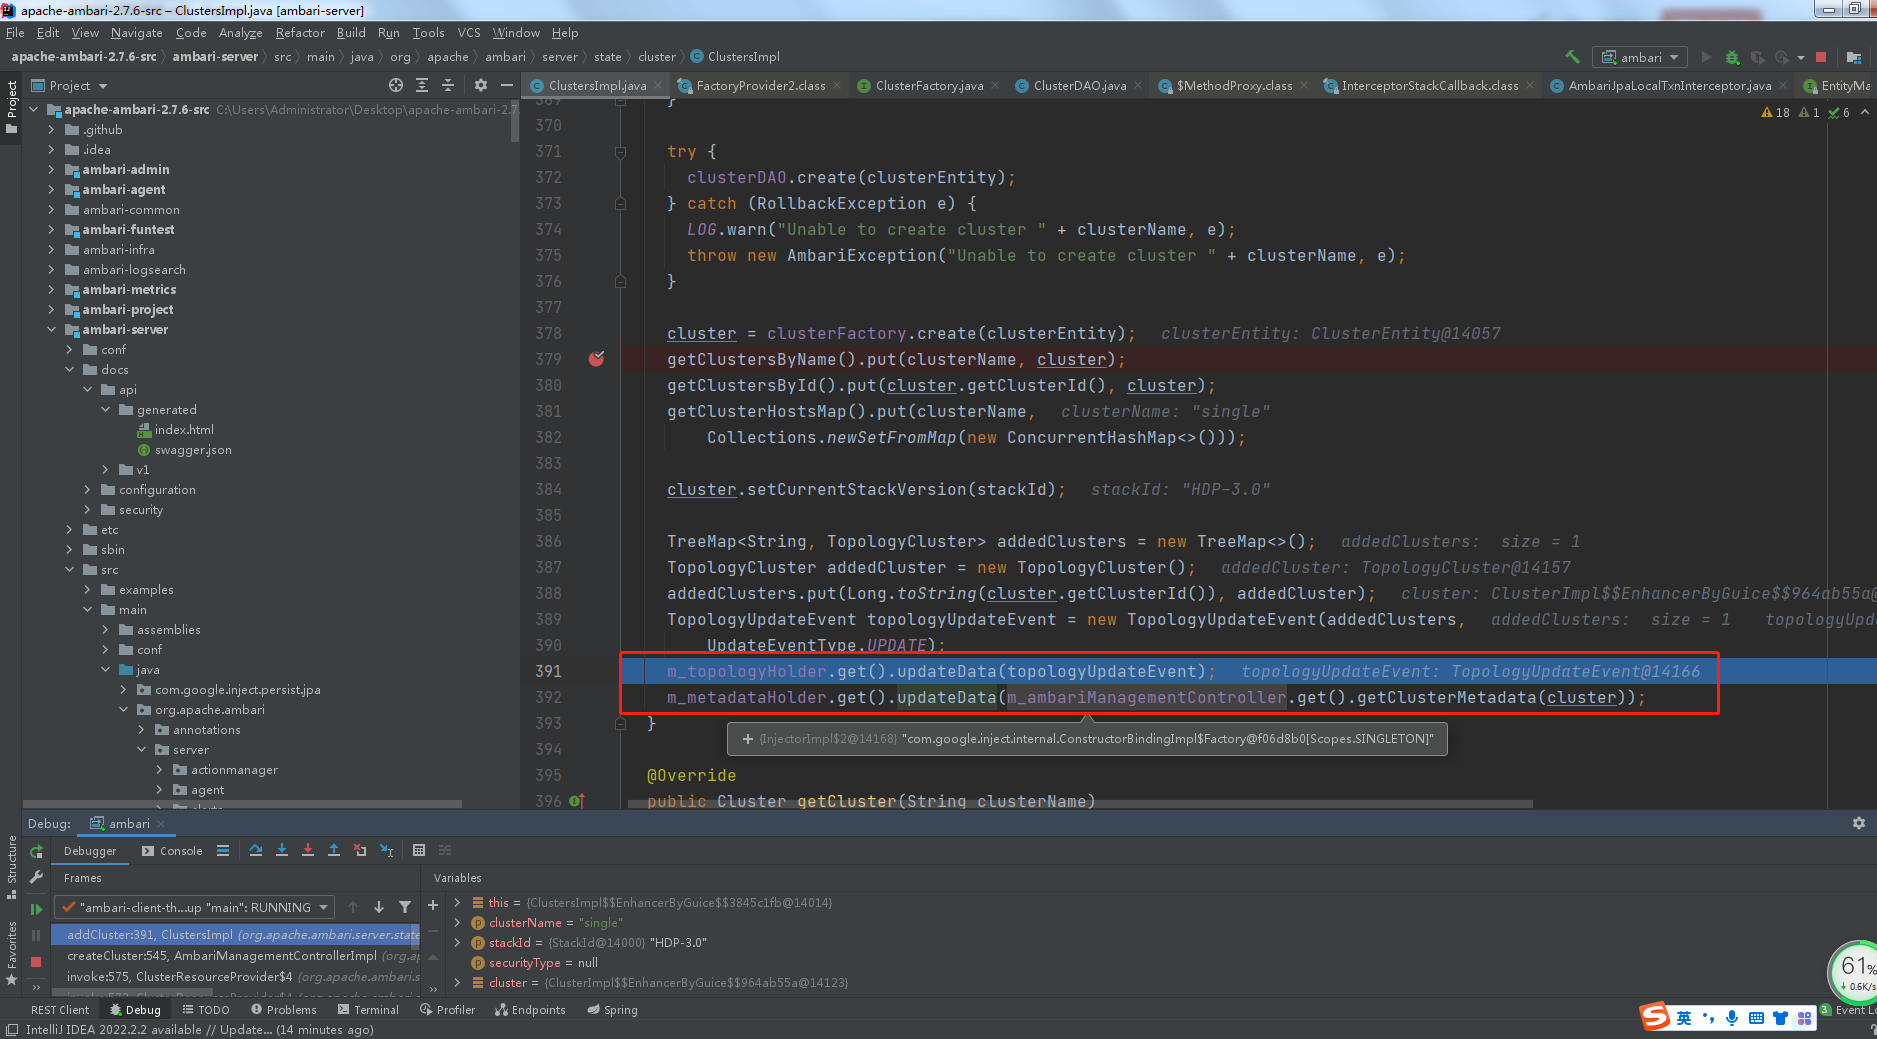Close the FactoryProvider2.class tab

coord(837,86)
